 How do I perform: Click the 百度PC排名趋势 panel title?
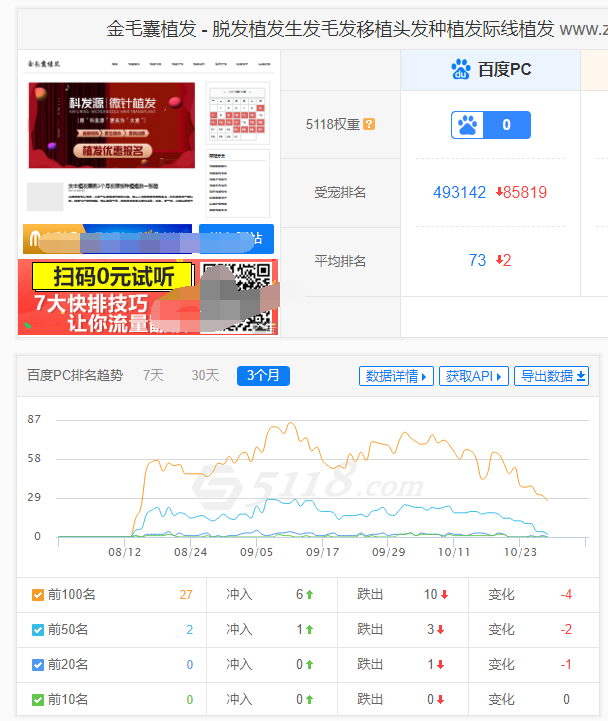(x=75, y=375)
